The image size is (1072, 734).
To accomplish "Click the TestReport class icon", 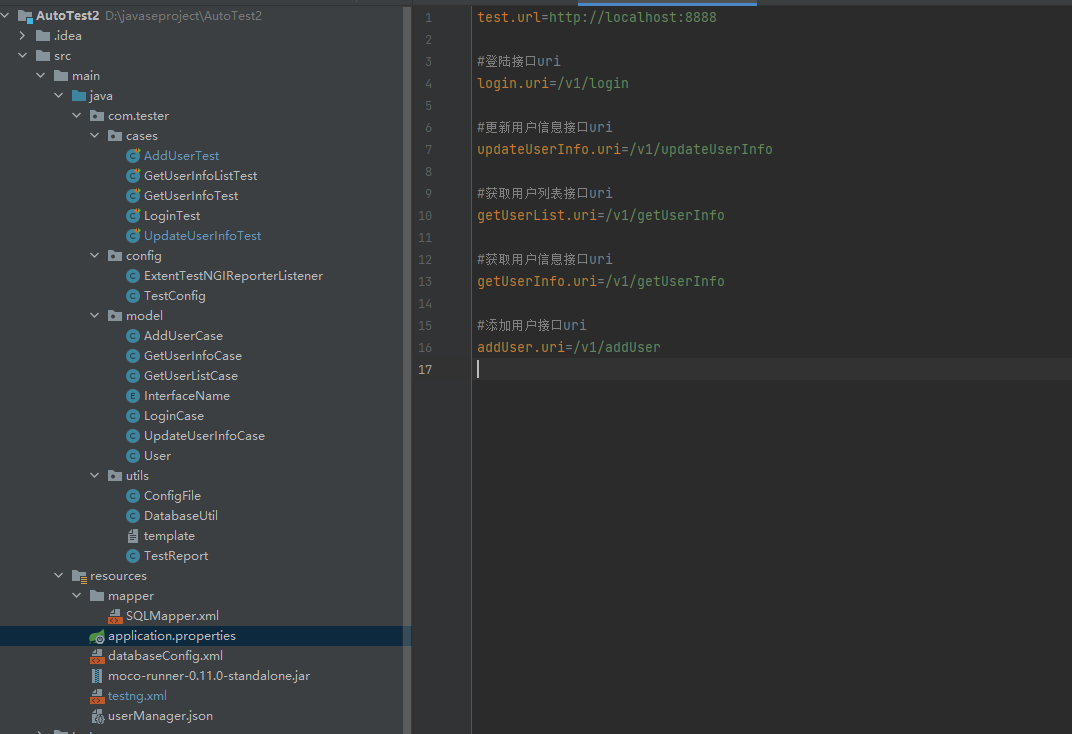I will pyautogui.click(x=133, y=556).
